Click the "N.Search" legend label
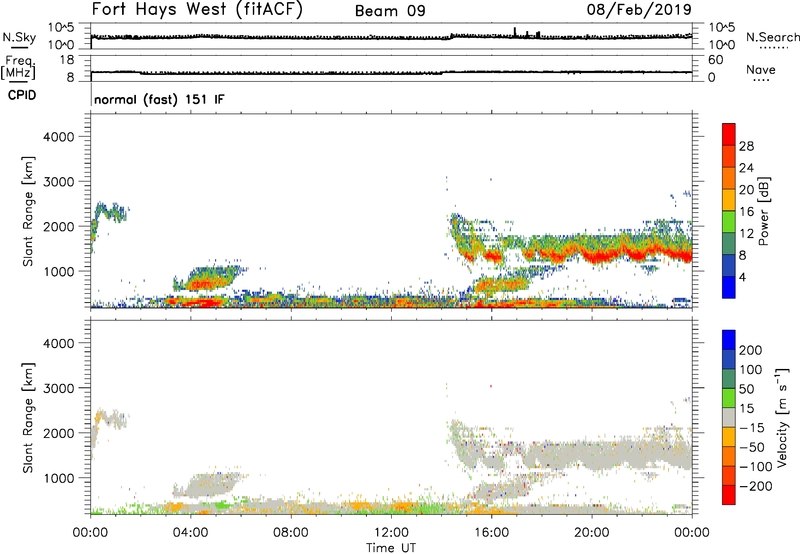The width and height of the screenshot is (800, 554). 772,37
